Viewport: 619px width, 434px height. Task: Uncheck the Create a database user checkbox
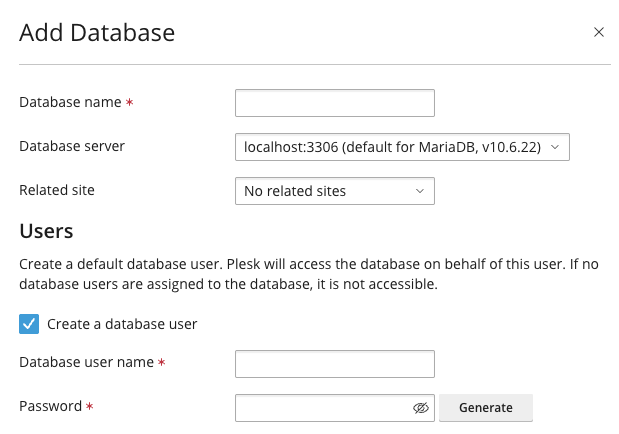click(x=29, y=324)
